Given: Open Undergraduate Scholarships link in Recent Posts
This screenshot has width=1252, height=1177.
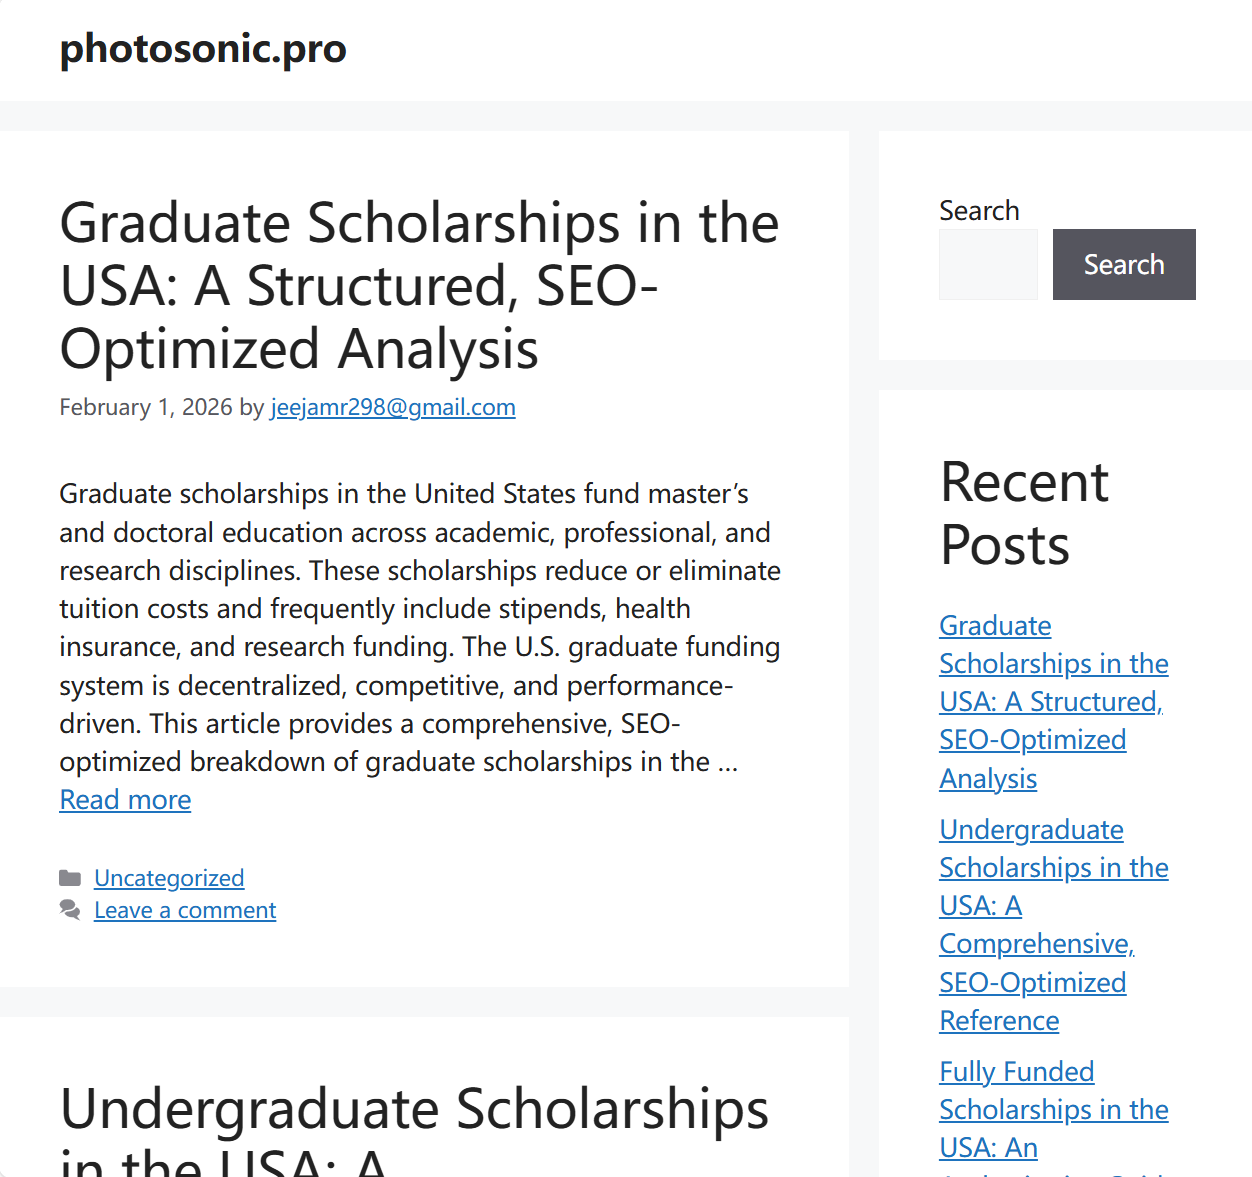Looking at the screenshot, I should coord(1052,925).
